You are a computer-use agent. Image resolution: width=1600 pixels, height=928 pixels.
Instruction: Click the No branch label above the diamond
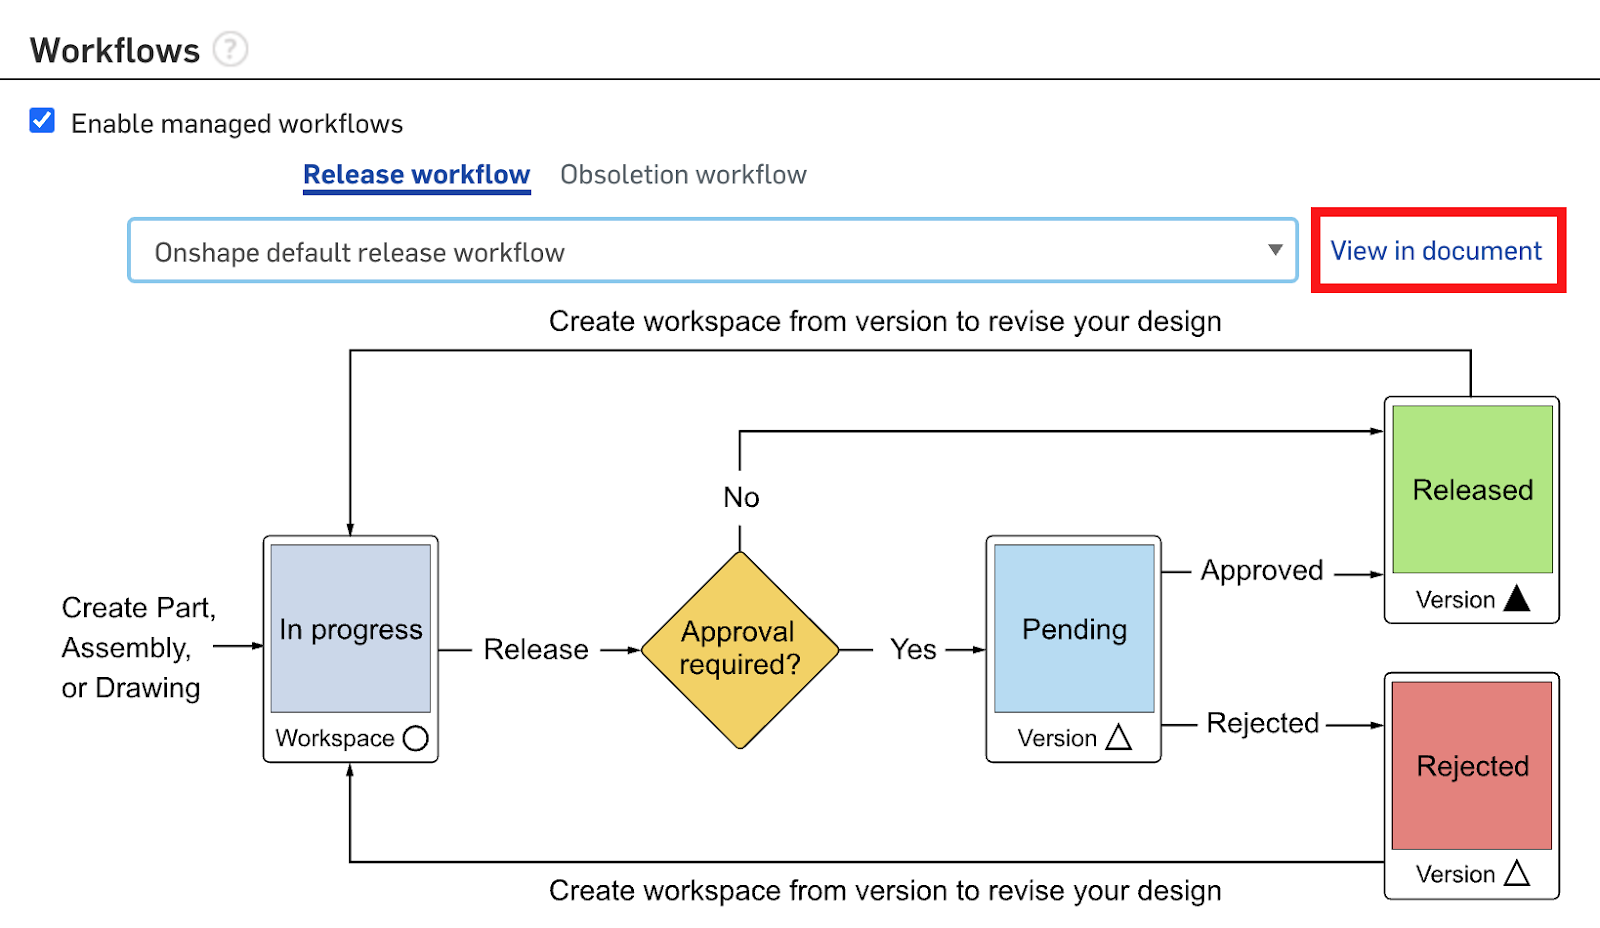tap(741, 497)
